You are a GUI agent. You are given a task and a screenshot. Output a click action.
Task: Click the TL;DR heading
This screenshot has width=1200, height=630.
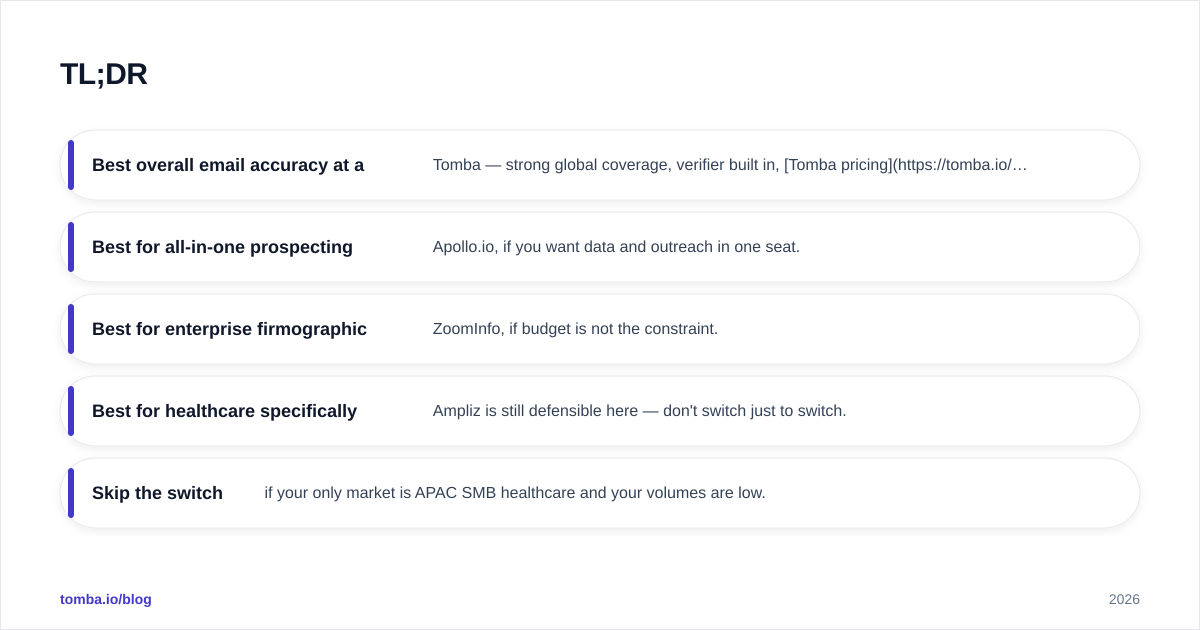(103, 74)
